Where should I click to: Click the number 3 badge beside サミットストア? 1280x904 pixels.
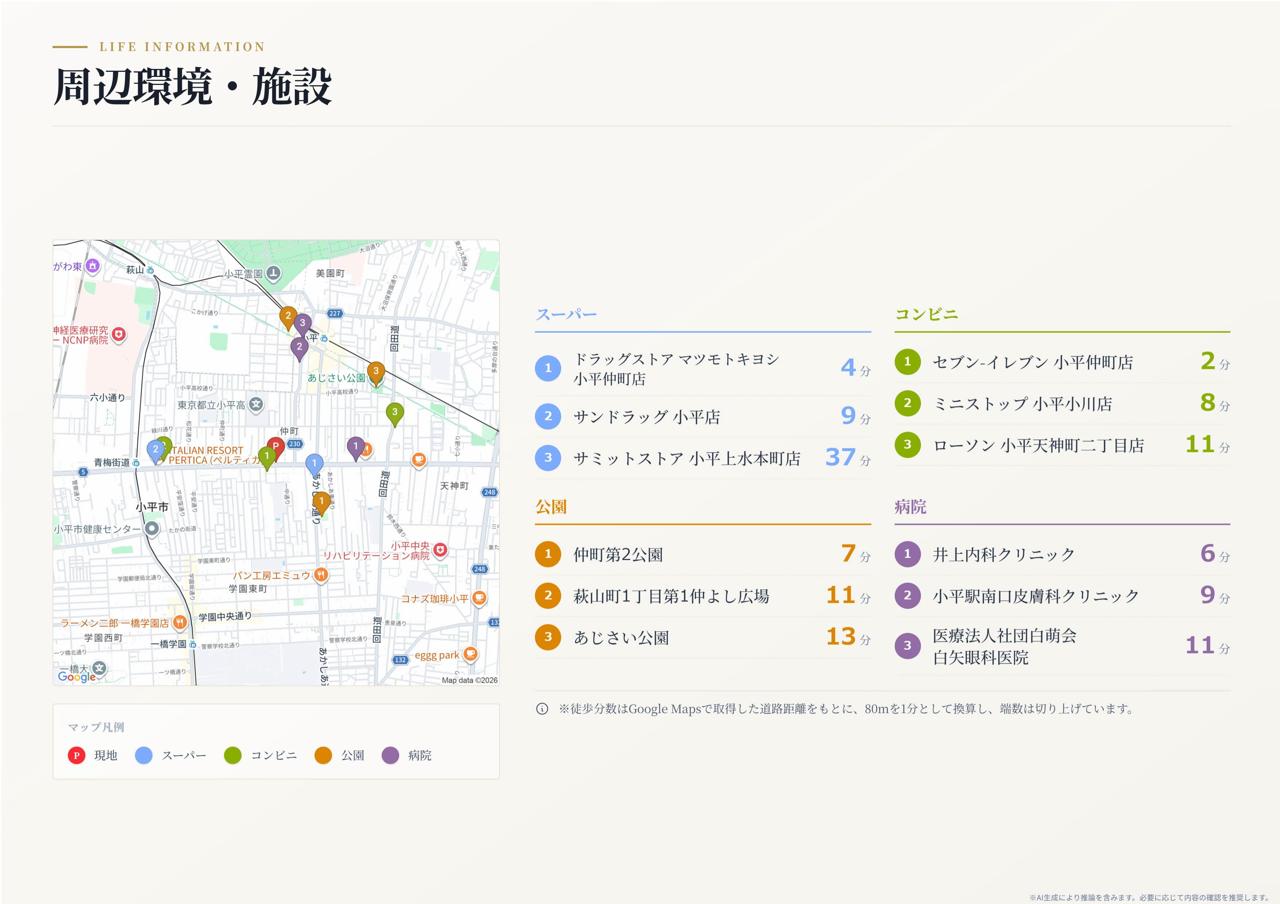(548, 458)
